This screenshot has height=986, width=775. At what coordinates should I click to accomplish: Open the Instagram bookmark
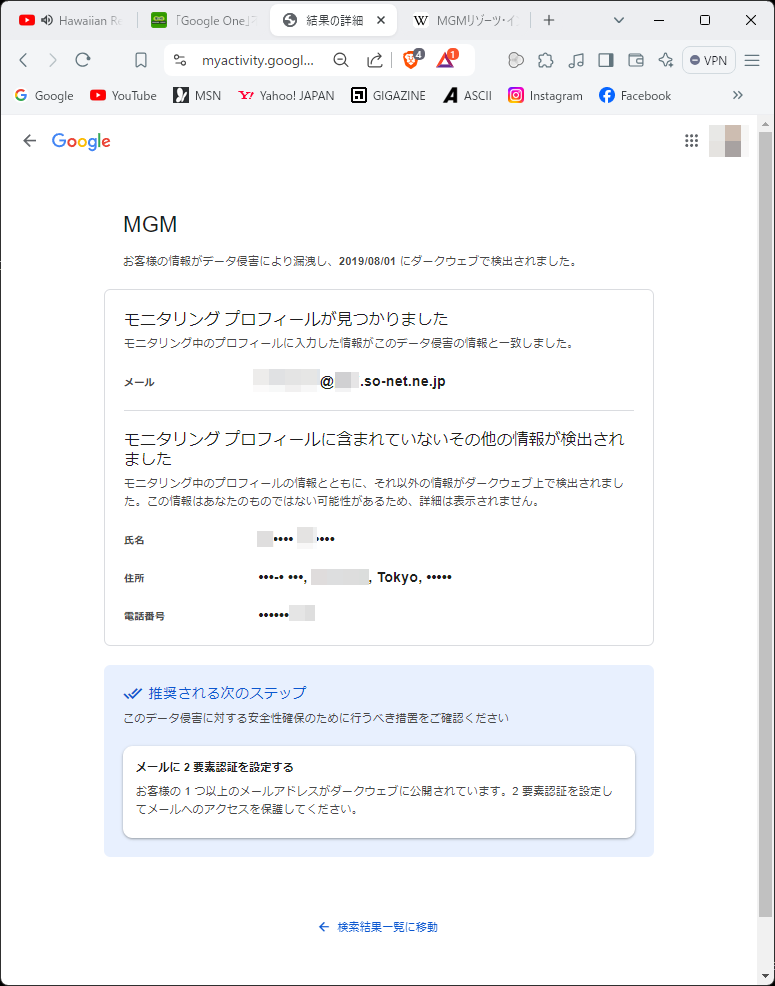tap(545, 96)
